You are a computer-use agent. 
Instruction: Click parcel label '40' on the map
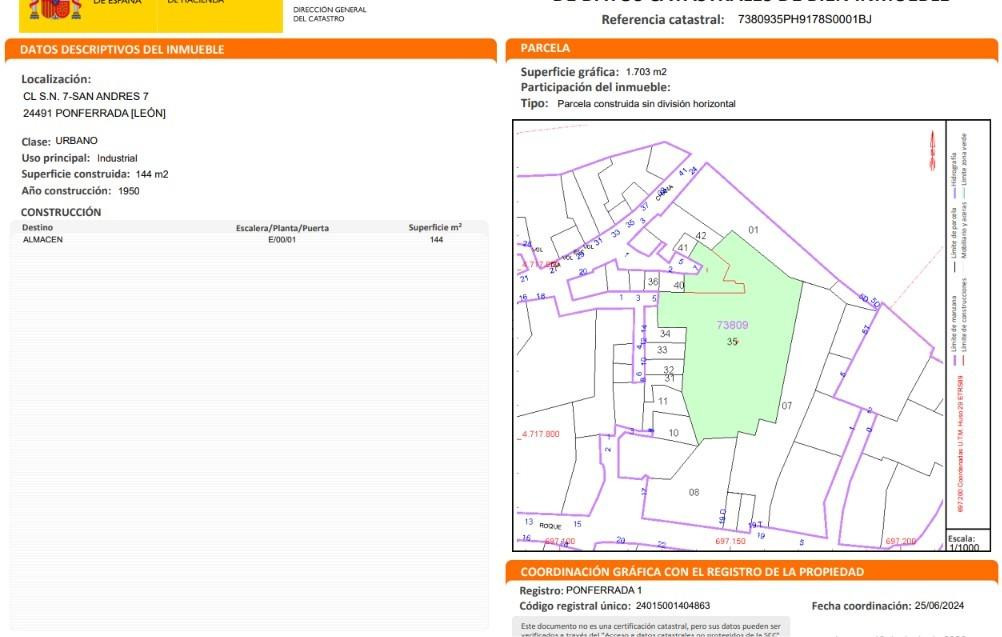click(679, 286)
